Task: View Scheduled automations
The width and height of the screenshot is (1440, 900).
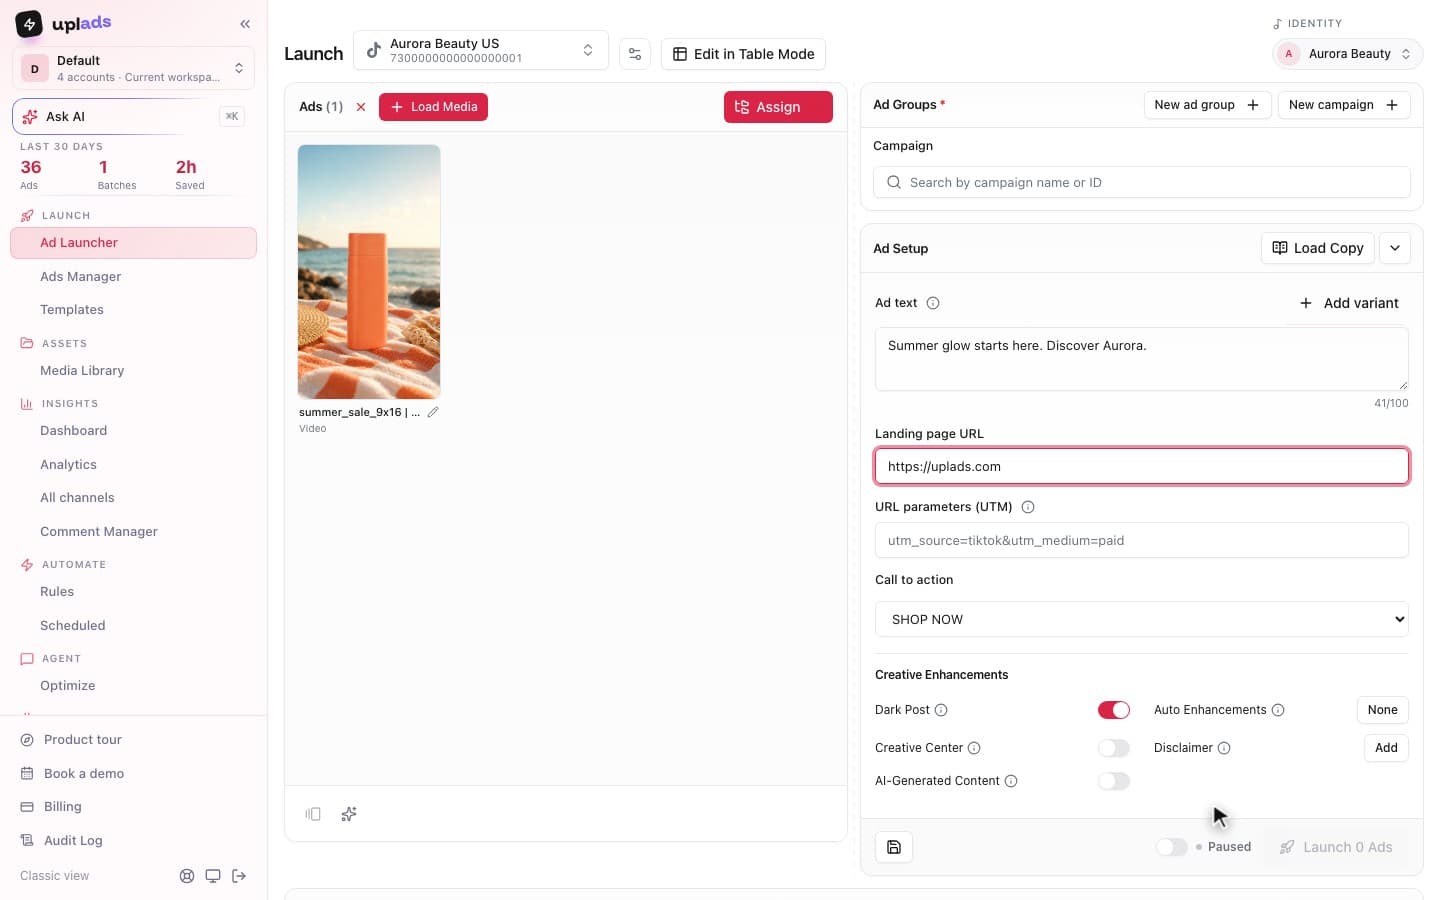Action: click(72, 626)
